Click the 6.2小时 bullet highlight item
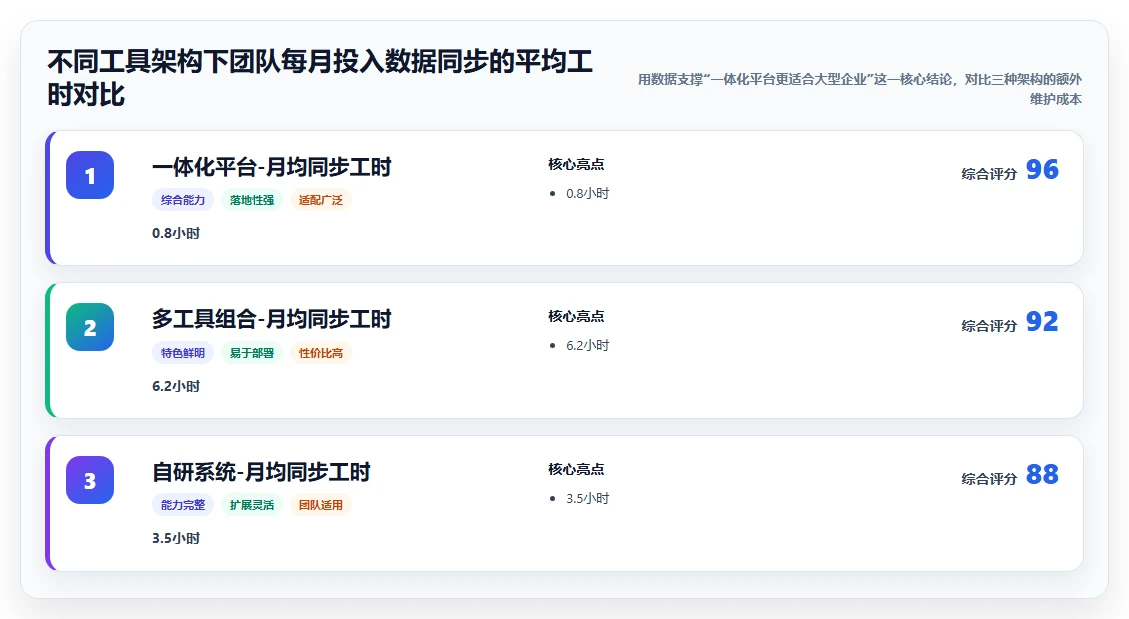This screenshot has height=619, width=1129. point(588,345)
